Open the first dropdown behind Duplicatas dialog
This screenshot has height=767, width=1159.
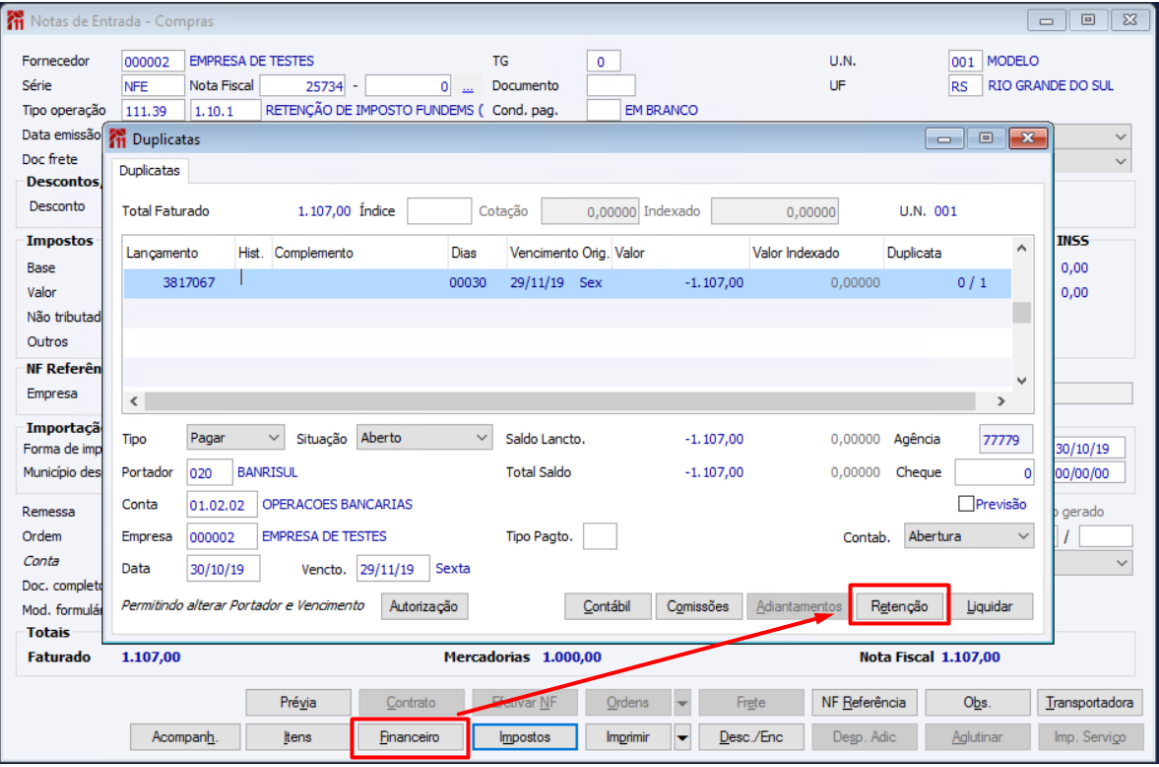[x=1121, y=137]
